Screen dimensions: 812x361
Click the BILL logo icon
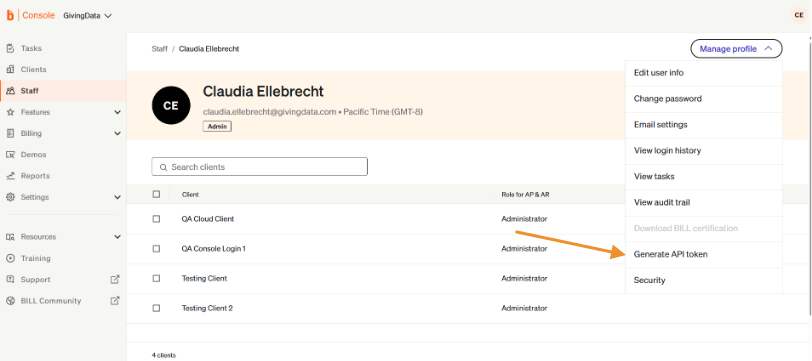tap(10, 16)
